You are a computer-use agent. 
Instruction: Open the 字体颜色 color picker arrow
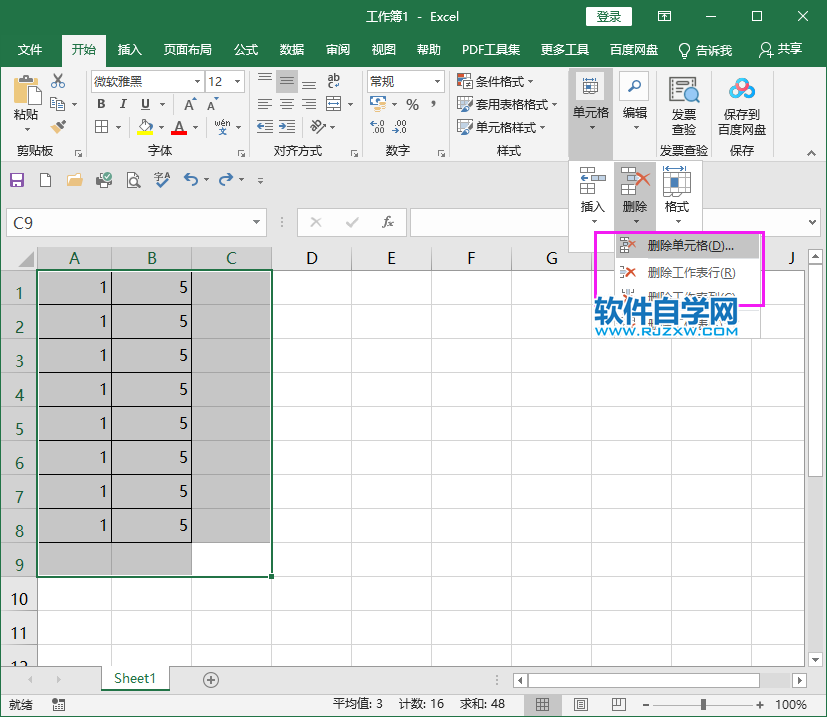[193, 126]
